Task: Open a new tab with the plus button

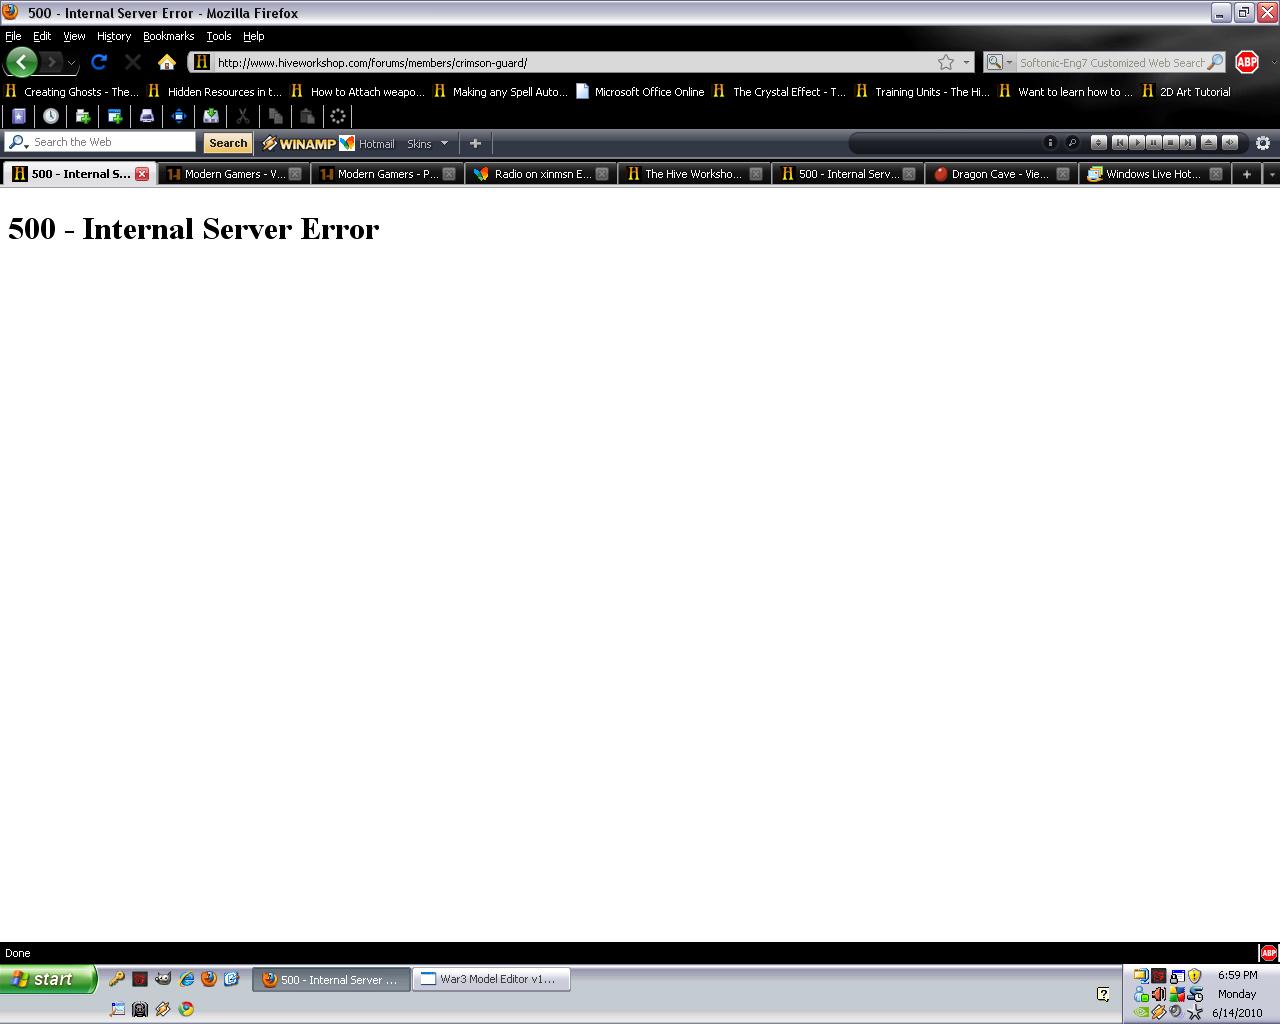Action: click(1246, 174)
